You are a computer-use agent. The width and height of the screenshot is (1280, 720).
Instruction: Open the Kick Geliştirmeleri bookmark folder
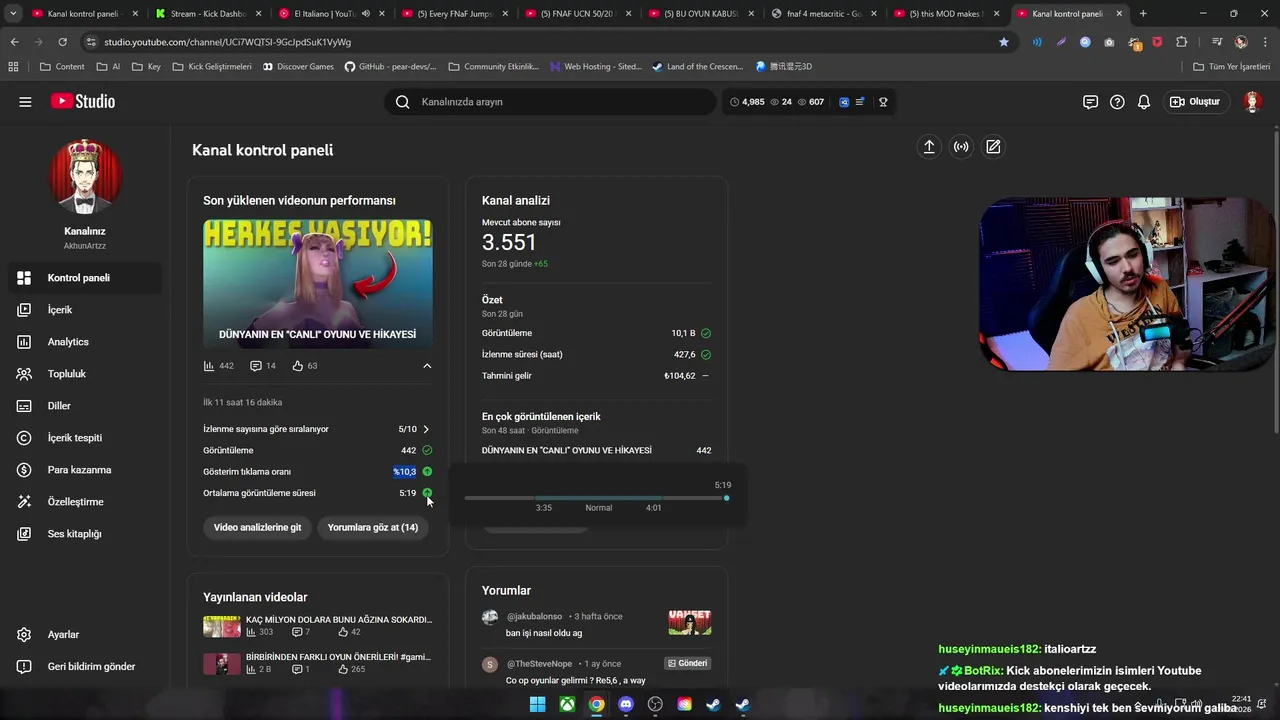coord(212,67)
